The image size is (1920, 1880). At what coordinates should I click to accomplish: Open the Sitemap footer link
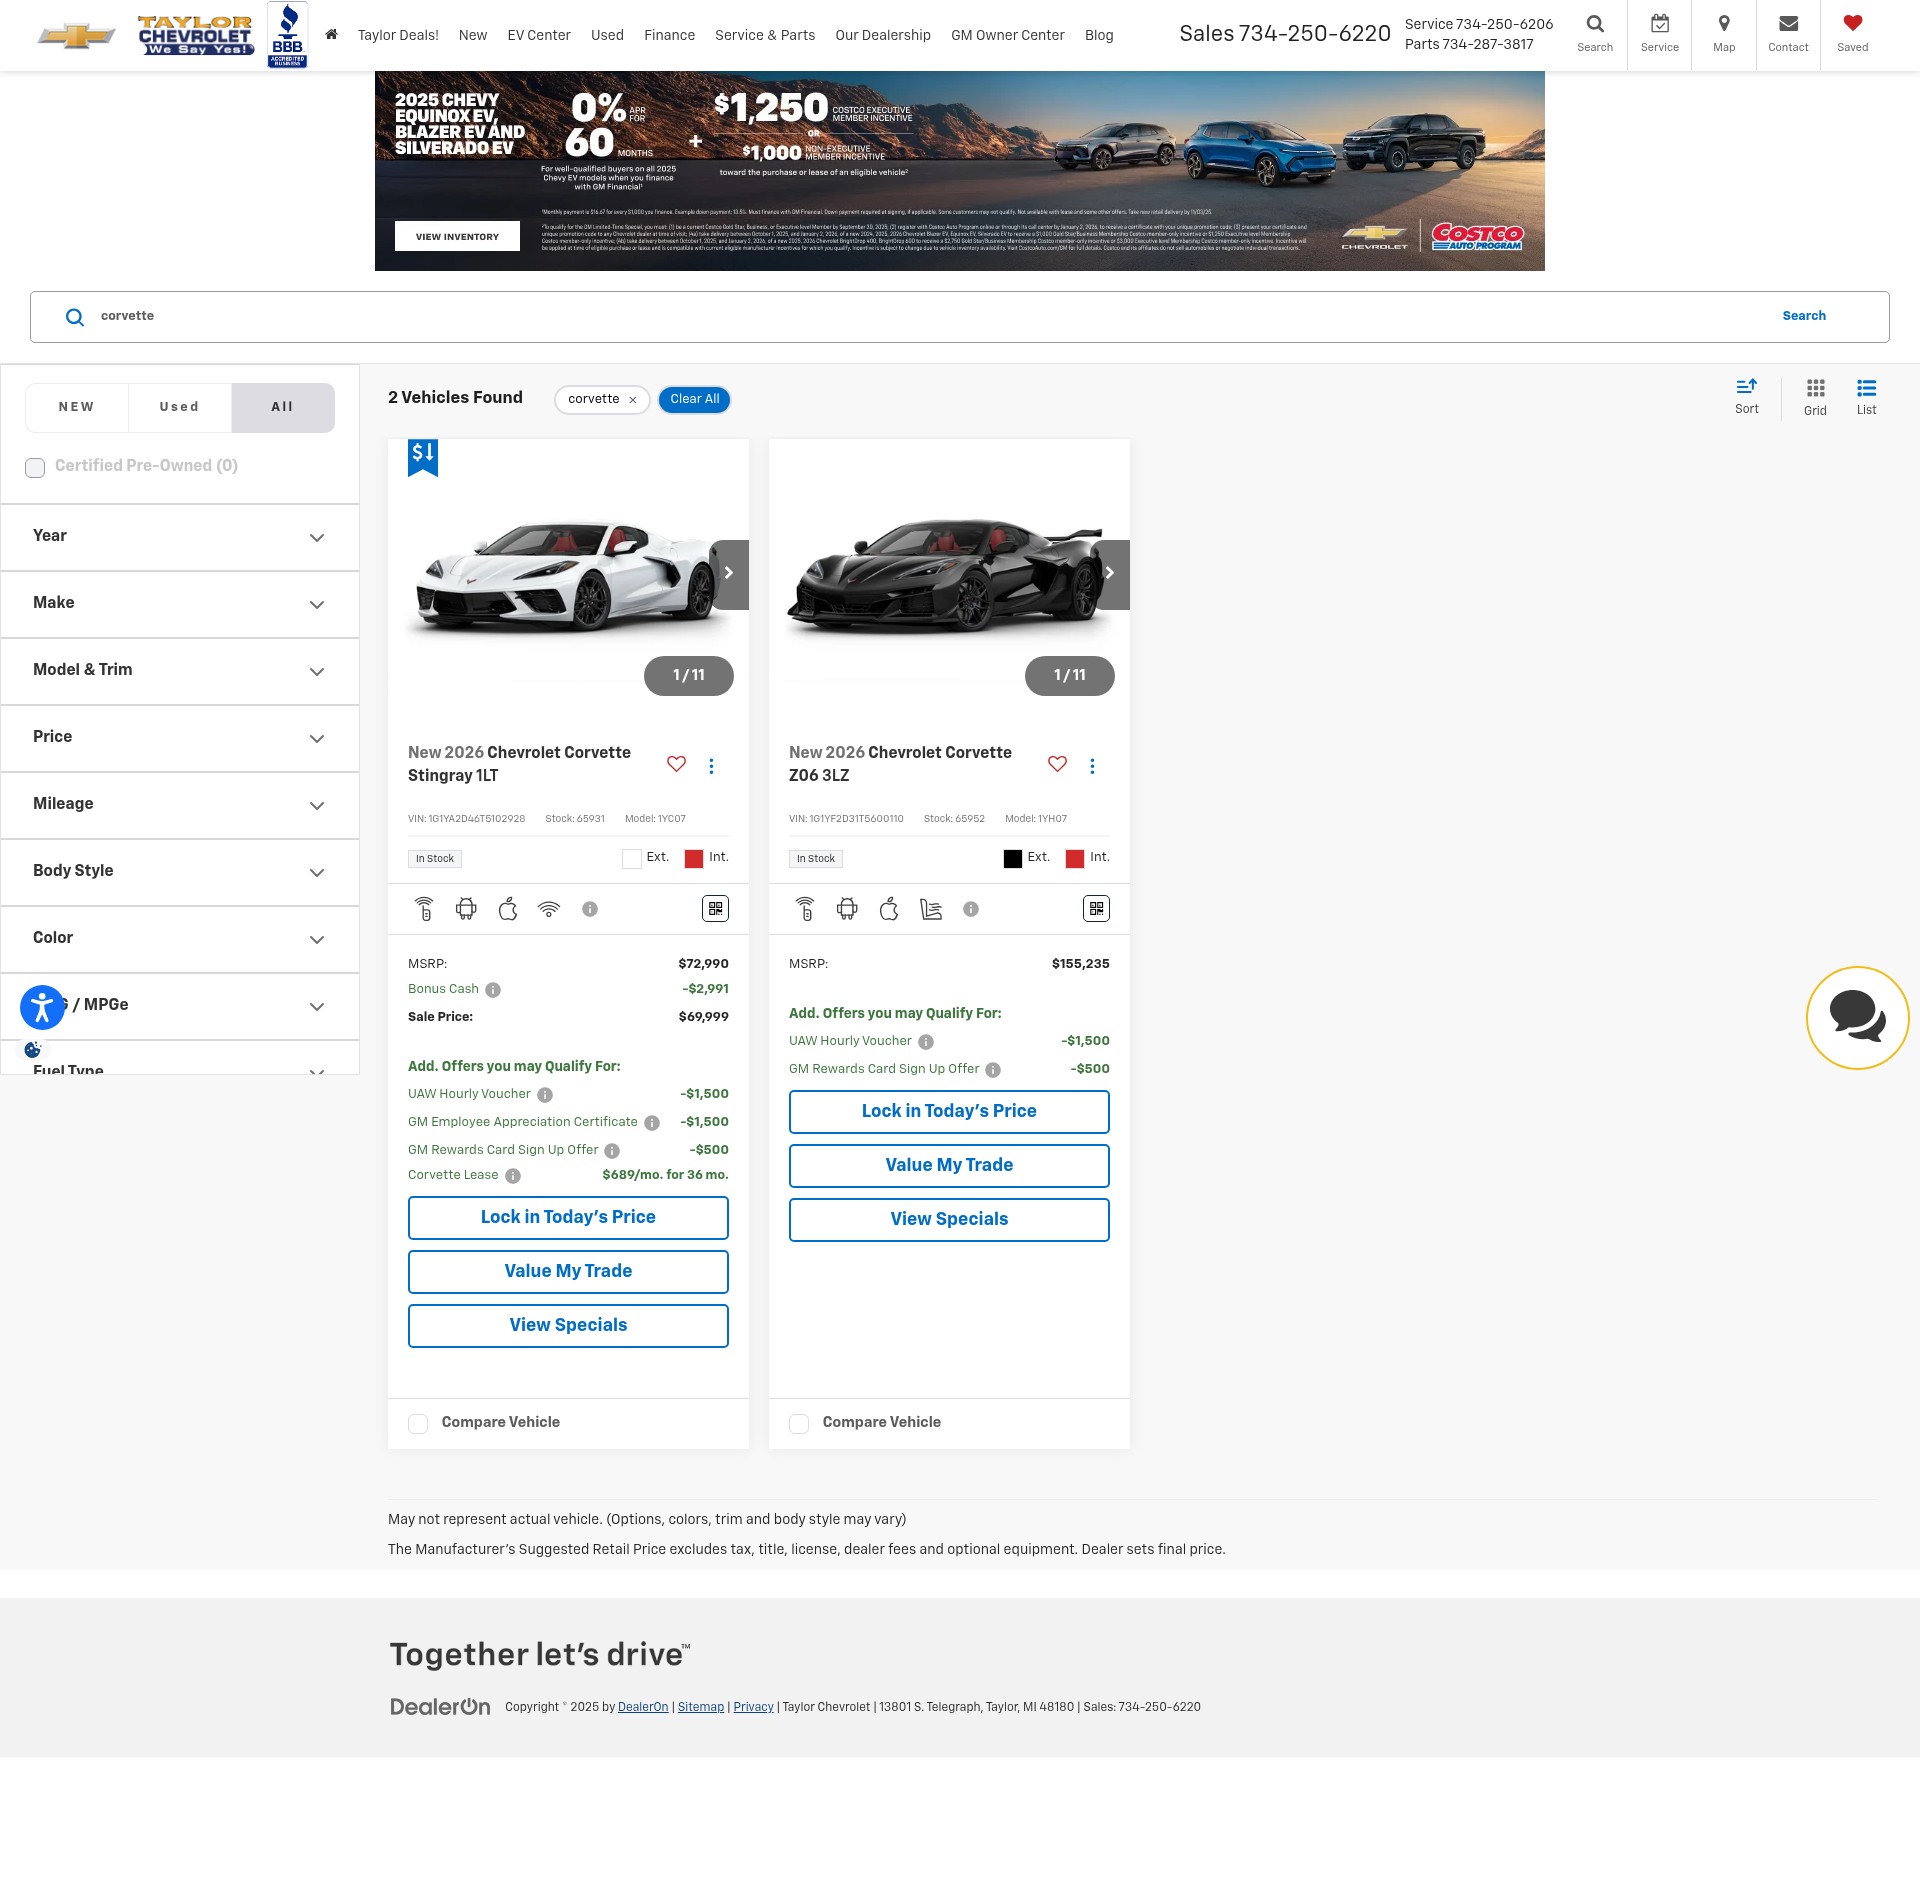[701, 1707]
